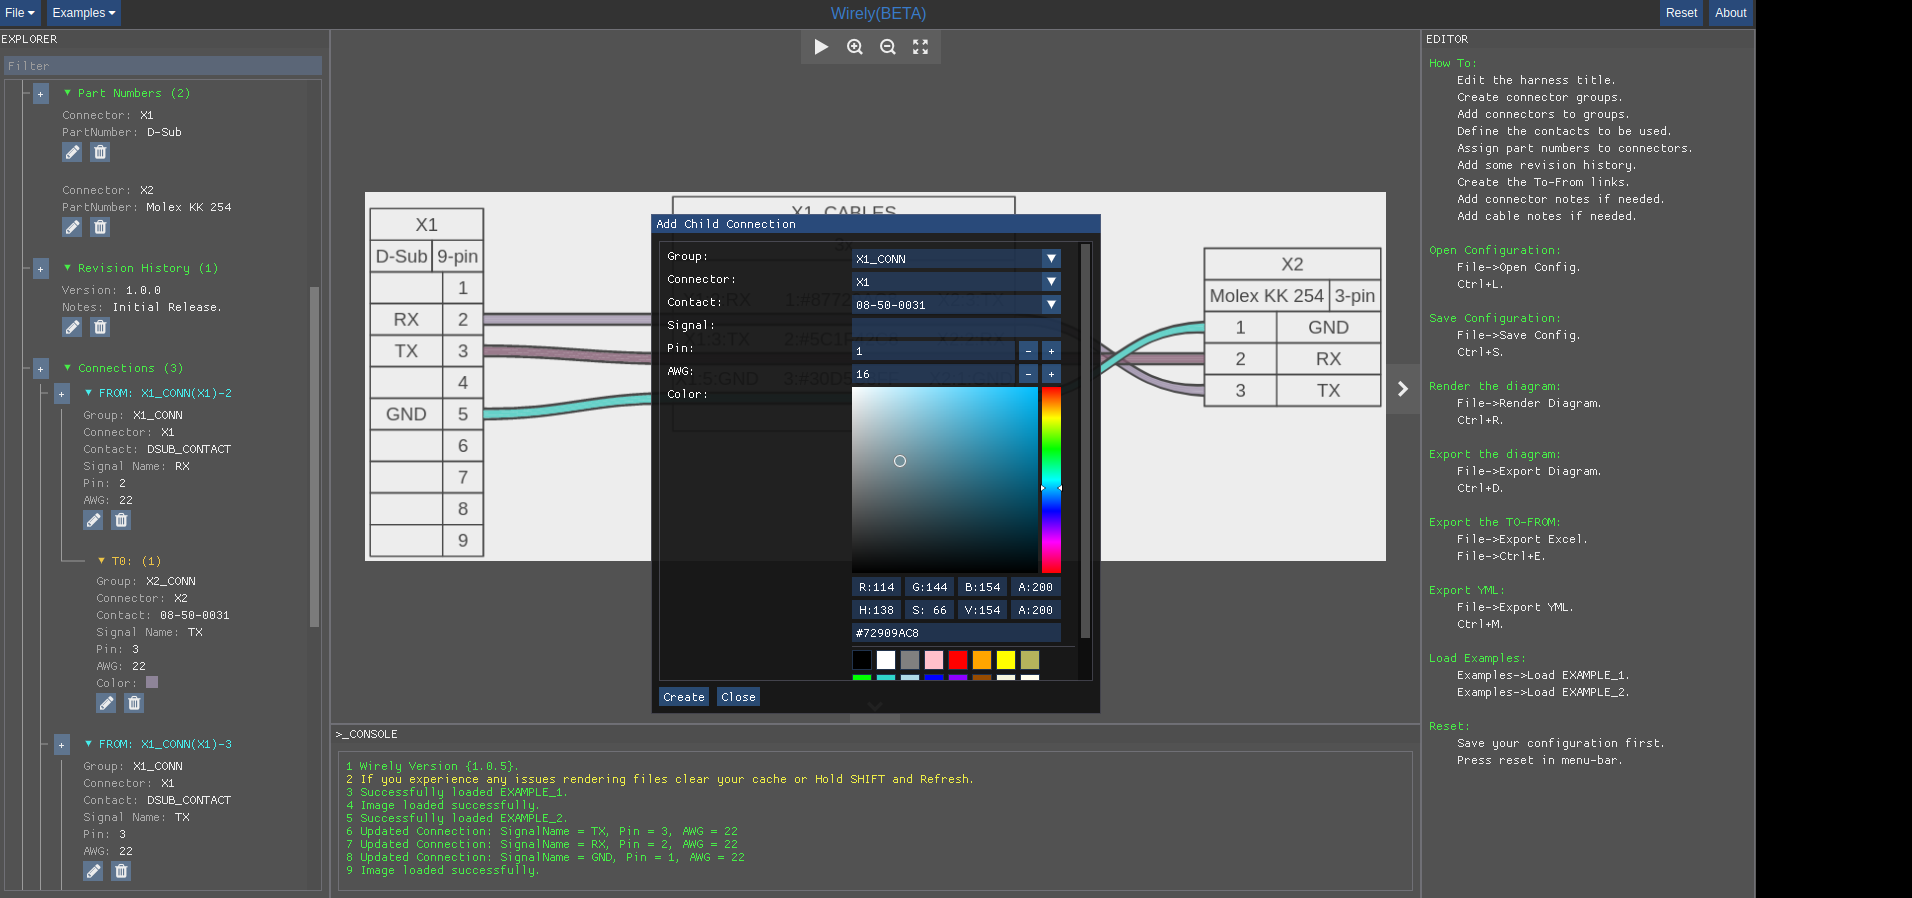Click the zoom out magnifier icon
This screenshot has height=898, width=1912.
click(888, 47)
